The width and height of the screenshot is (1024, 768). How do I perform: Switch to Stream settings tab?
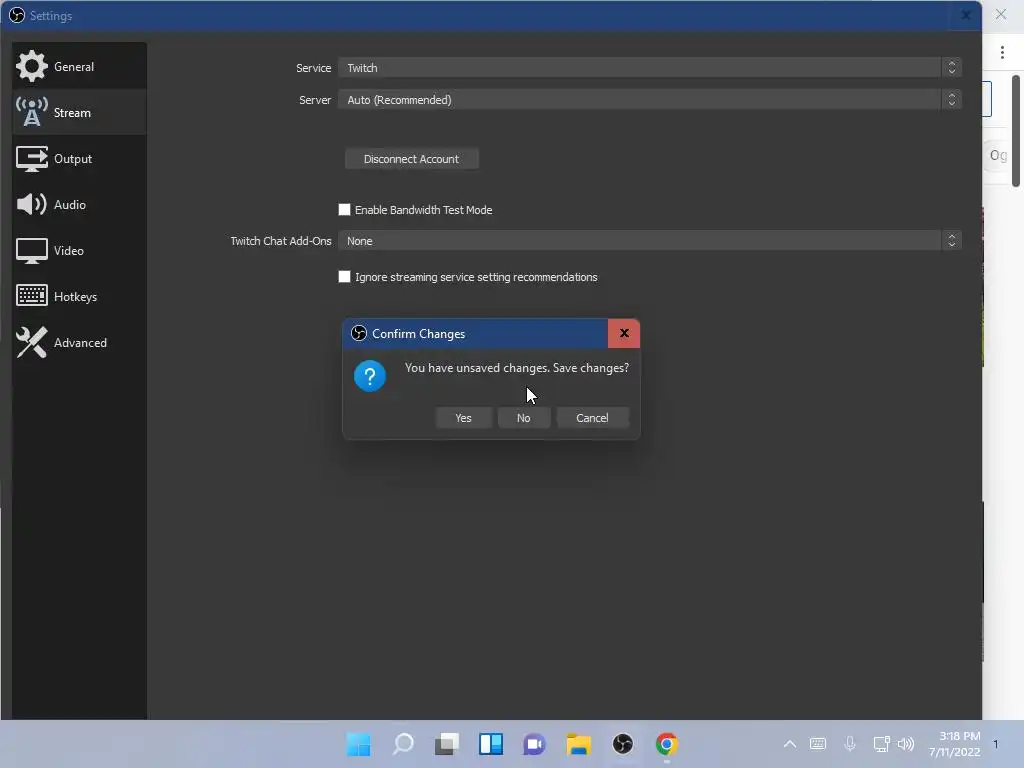coord(79,112)
